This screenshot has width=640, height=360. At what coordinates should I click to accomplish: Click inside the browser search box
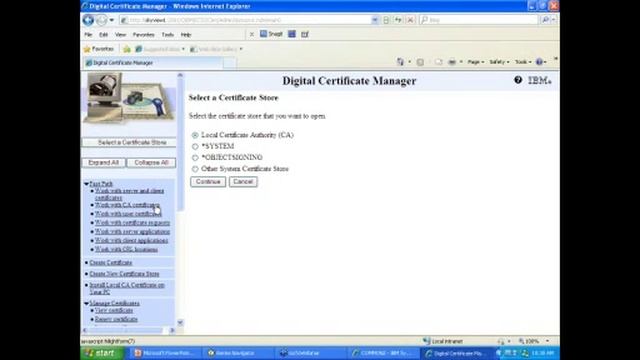click(478, 20)
